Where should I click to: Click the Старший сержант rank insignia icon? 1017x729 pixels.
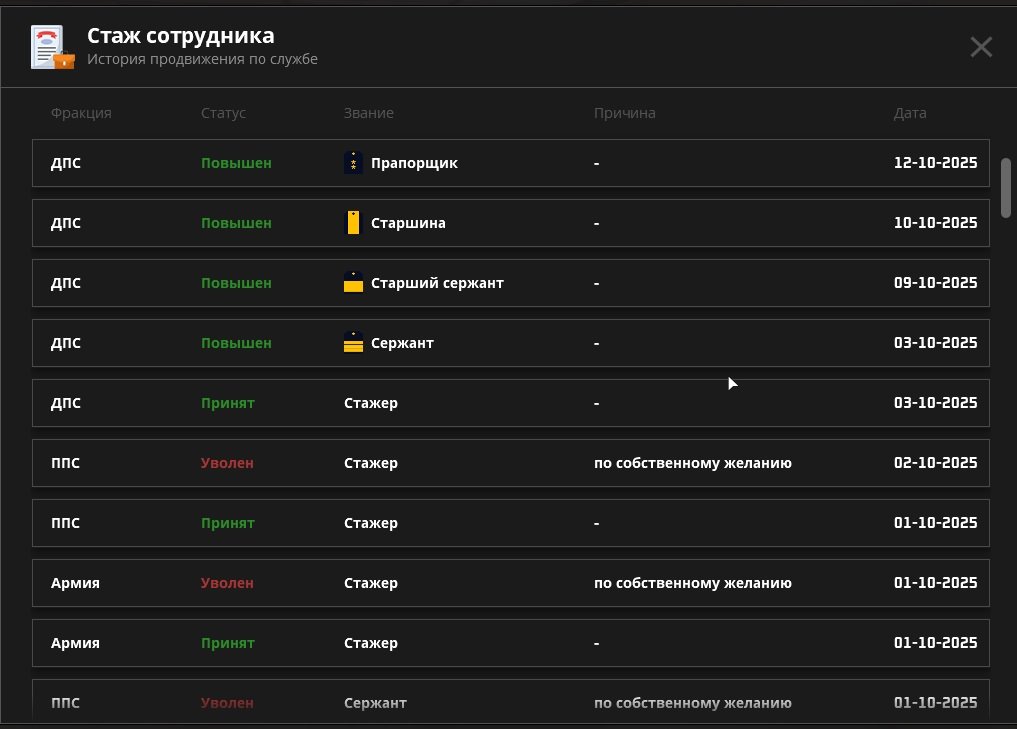pyautogui.click(x=353, y=283)
